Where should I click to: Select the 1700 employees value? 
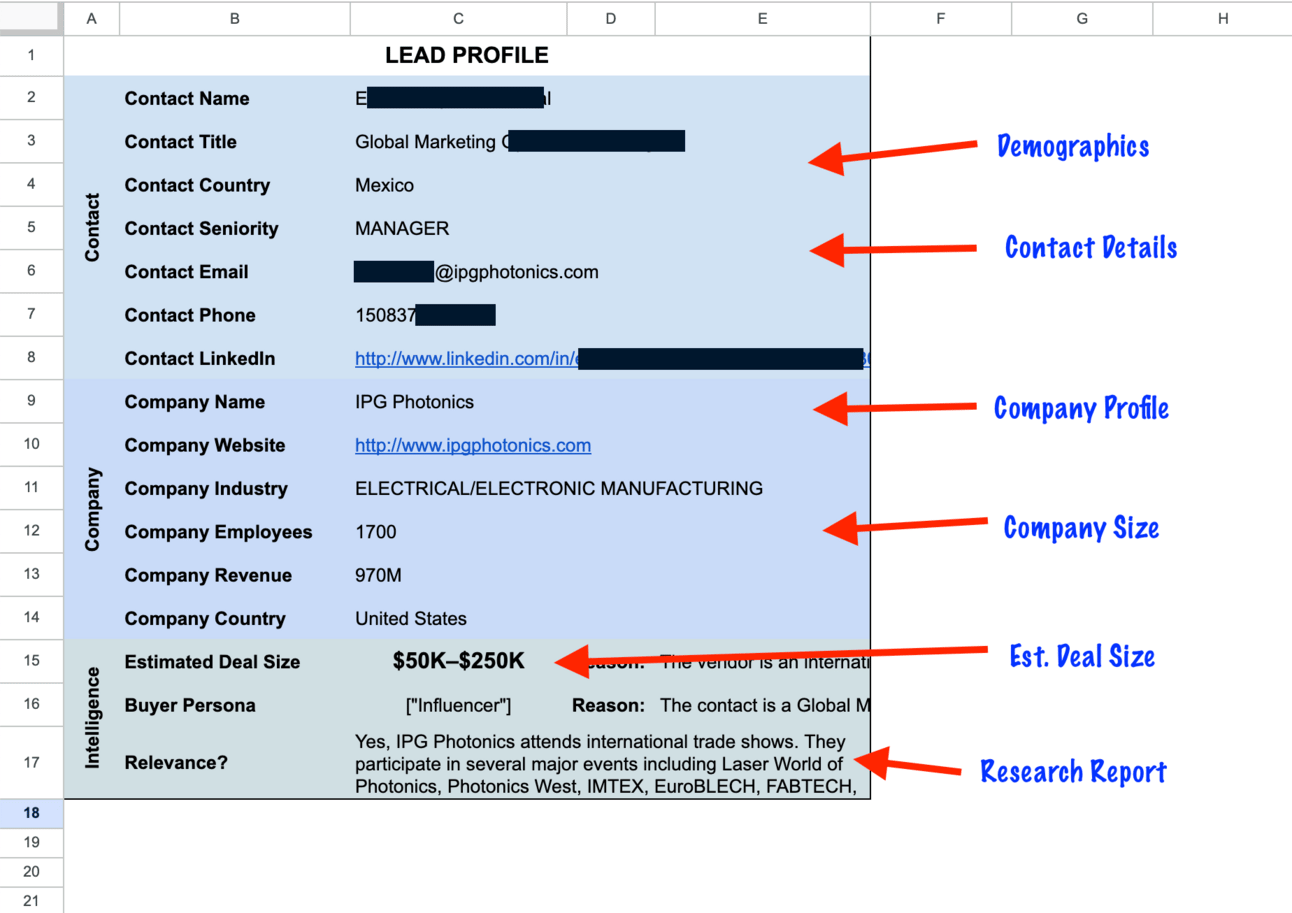(376, 532)
